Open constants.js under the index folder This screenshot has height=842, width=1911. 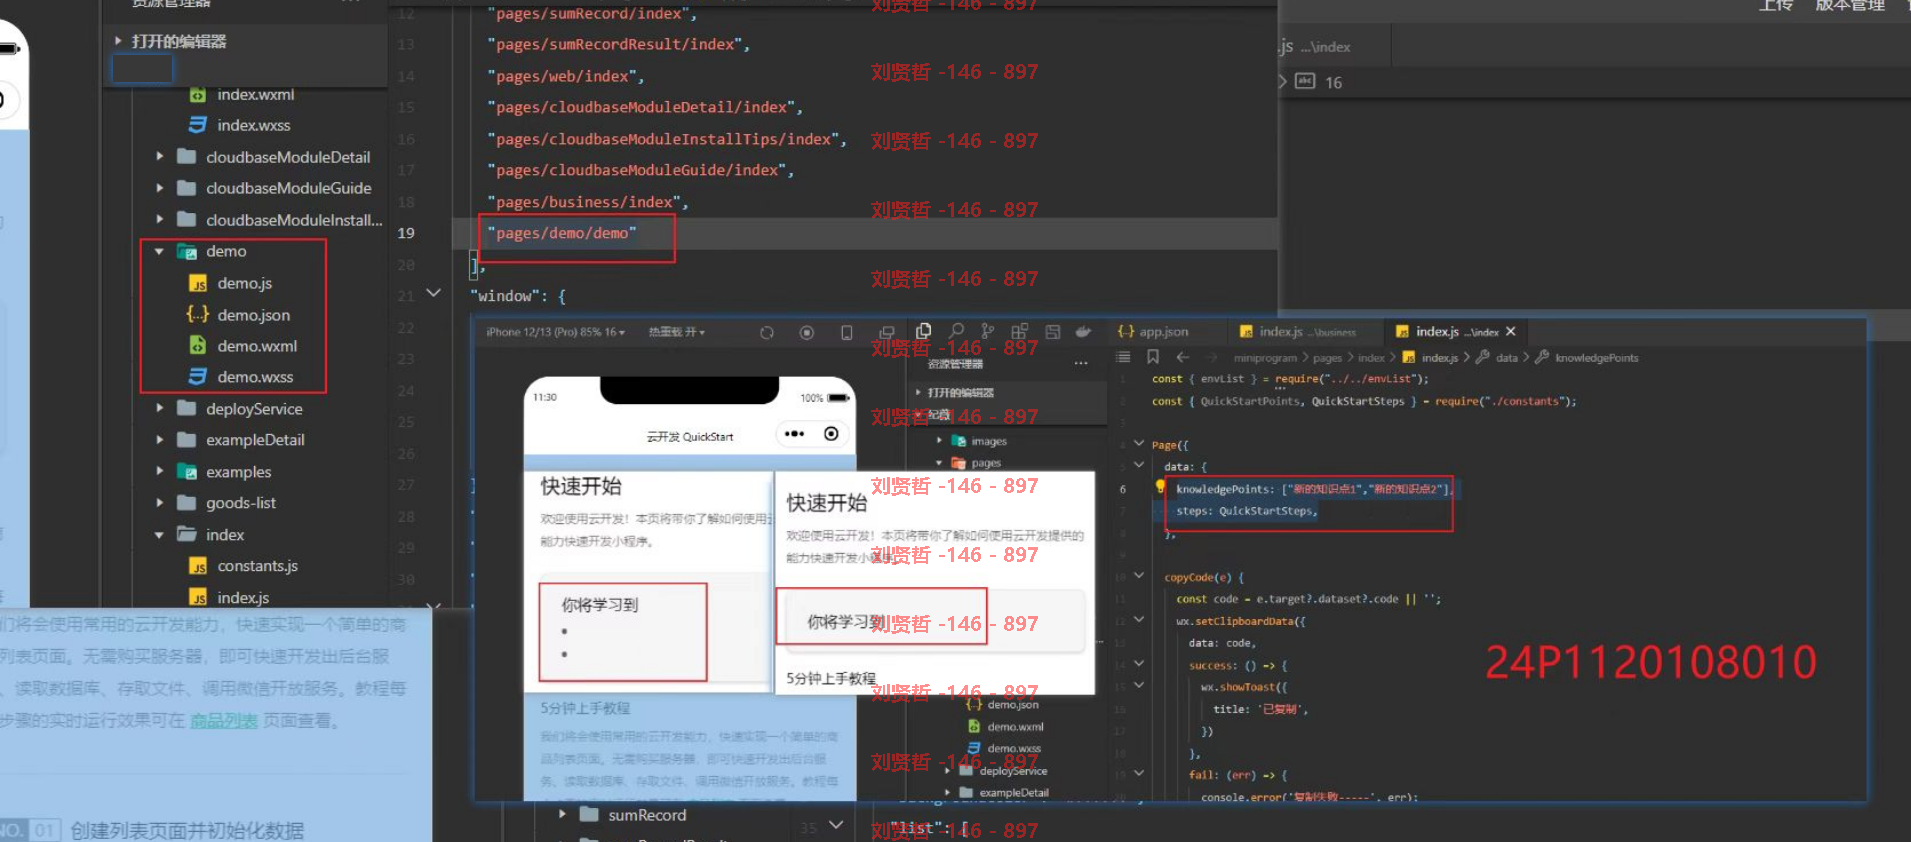(x=258, y=566)
